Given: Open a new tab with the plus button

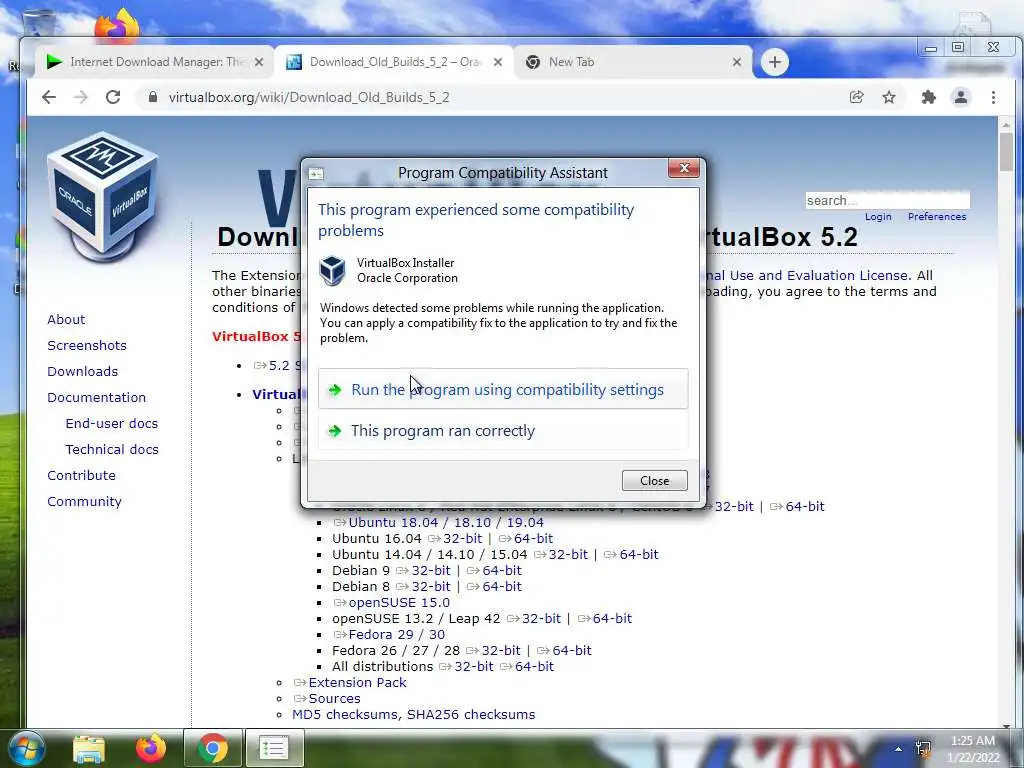Looking at the screenshot, I should point(775,62).
